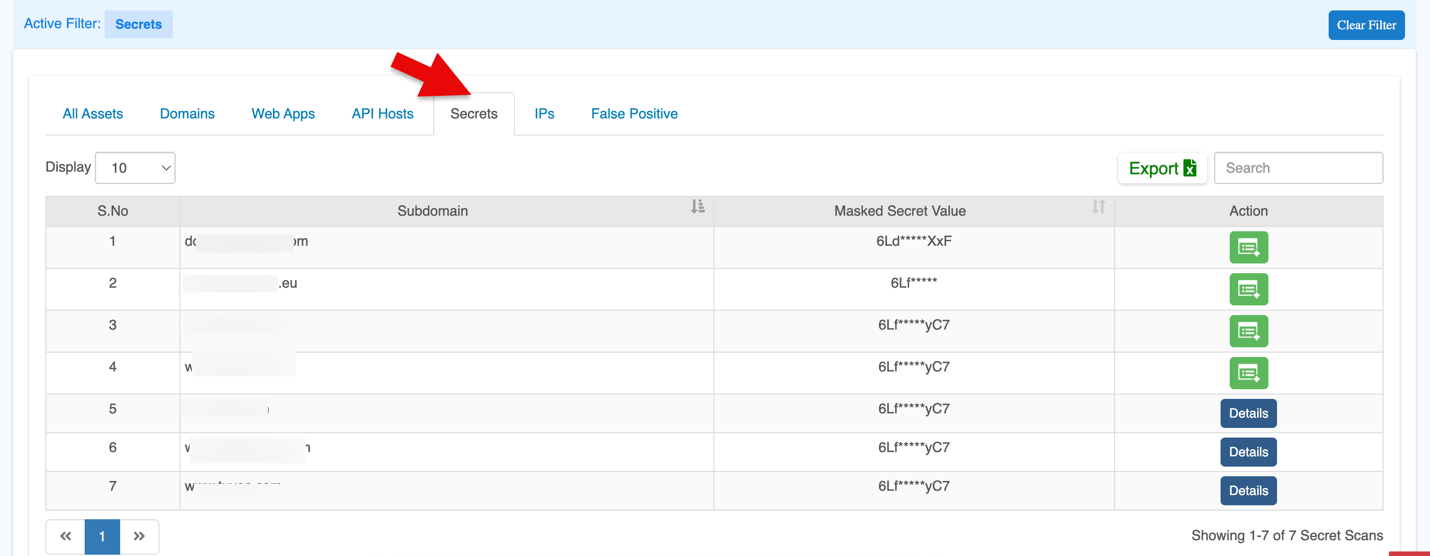The height and width of the screenshot is (556, 1430).
Task: Open the IPs tab
Action: coord(544,114)
